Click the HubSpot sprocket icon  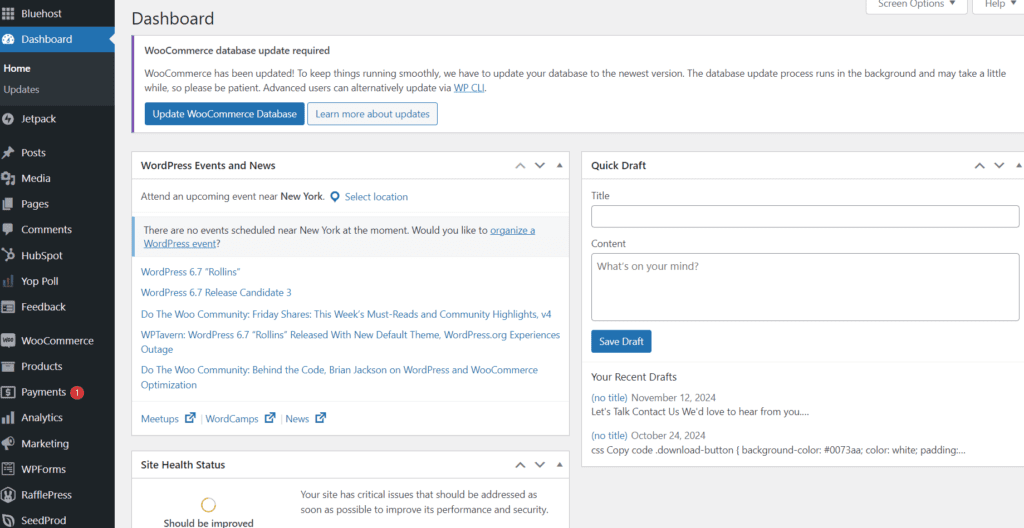click(8, 256)
